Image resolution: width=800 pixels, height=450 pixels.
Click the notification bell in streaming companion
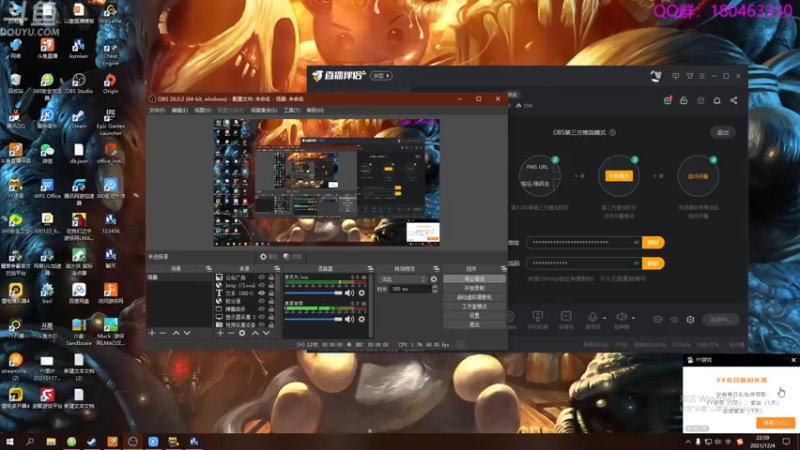tap(717, 101)
